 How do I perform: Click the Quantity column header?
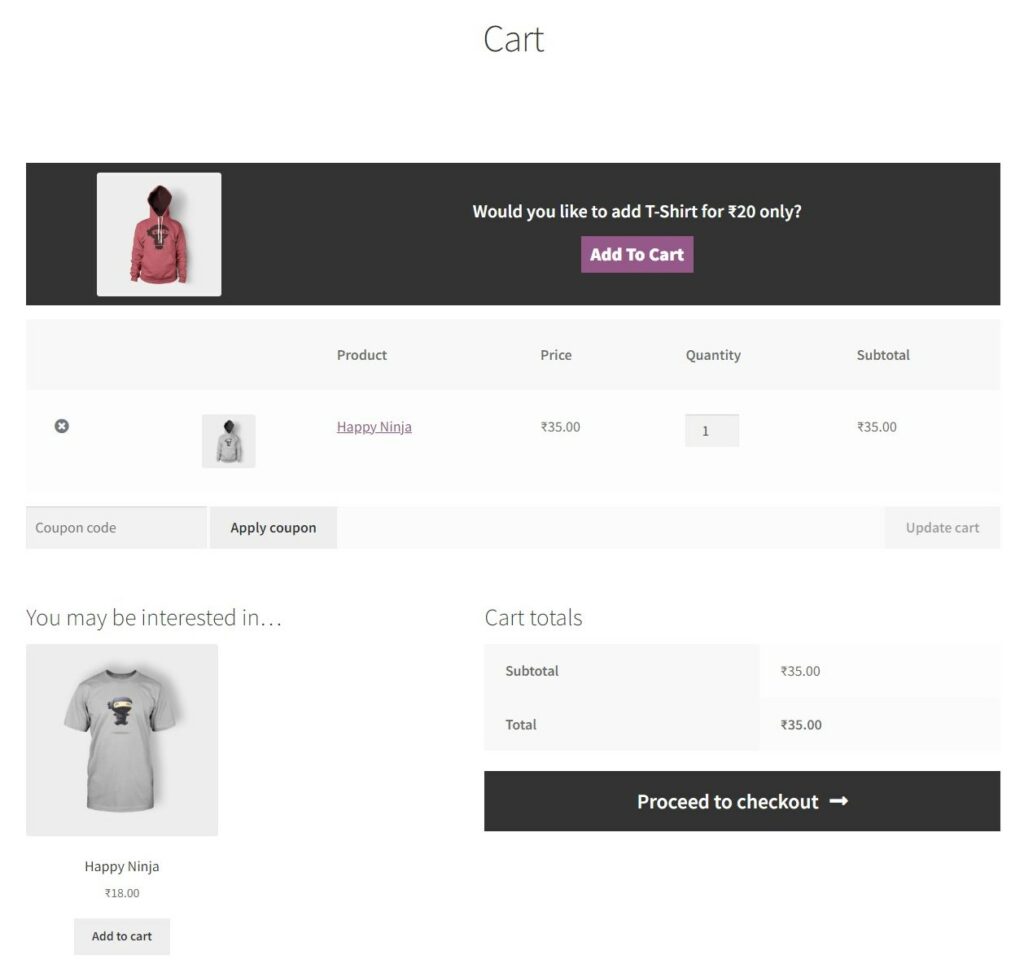[713, 355]
